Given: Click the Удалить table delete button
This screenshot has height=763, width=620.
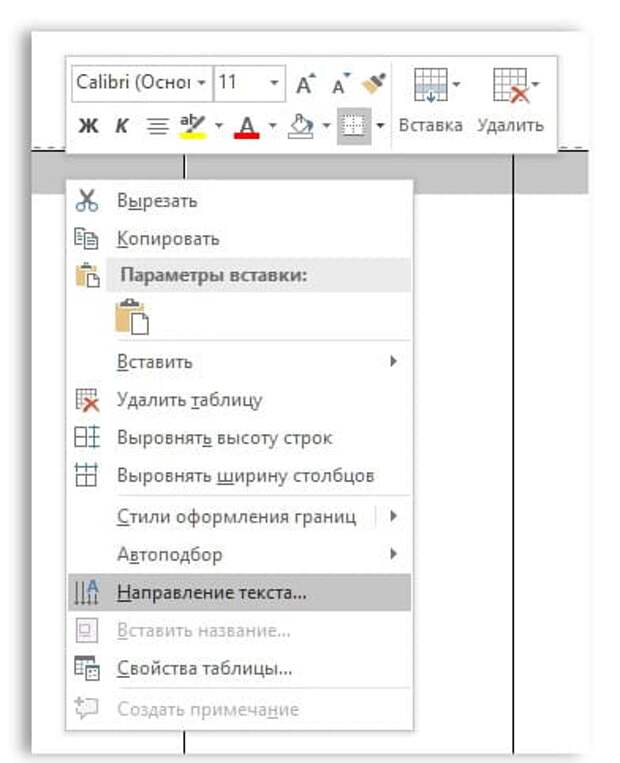Looking at the screenshot, I should (511, 101).
